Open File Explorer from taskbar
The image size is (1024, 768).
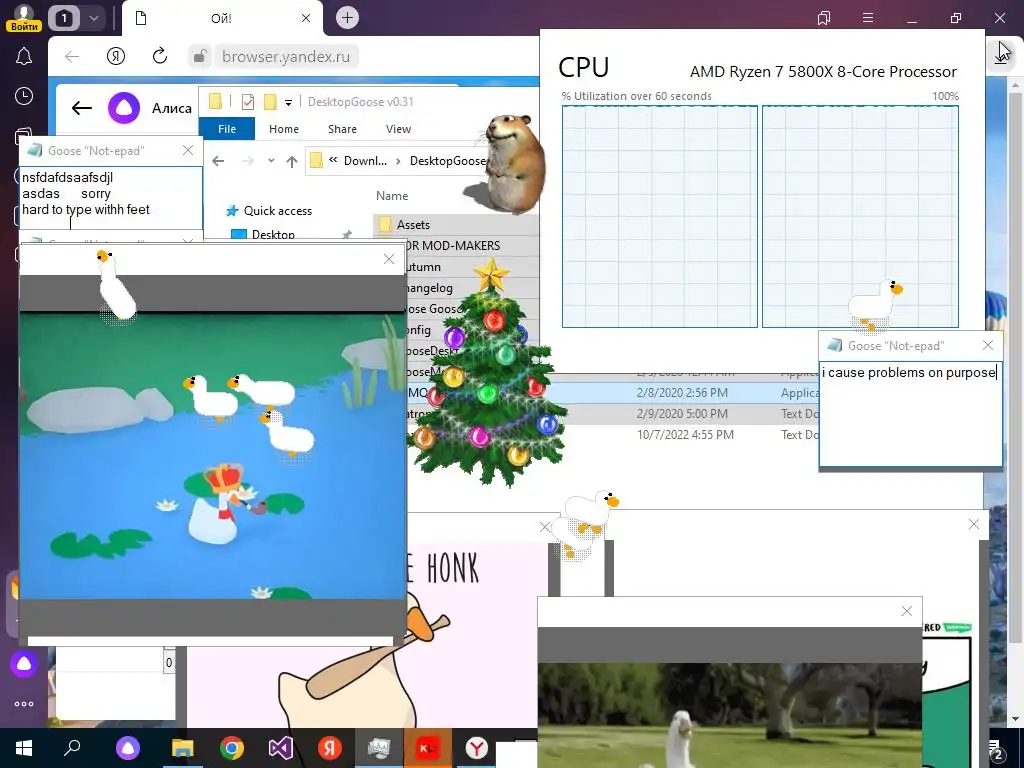pyautogui.click(x=183, y=748)
